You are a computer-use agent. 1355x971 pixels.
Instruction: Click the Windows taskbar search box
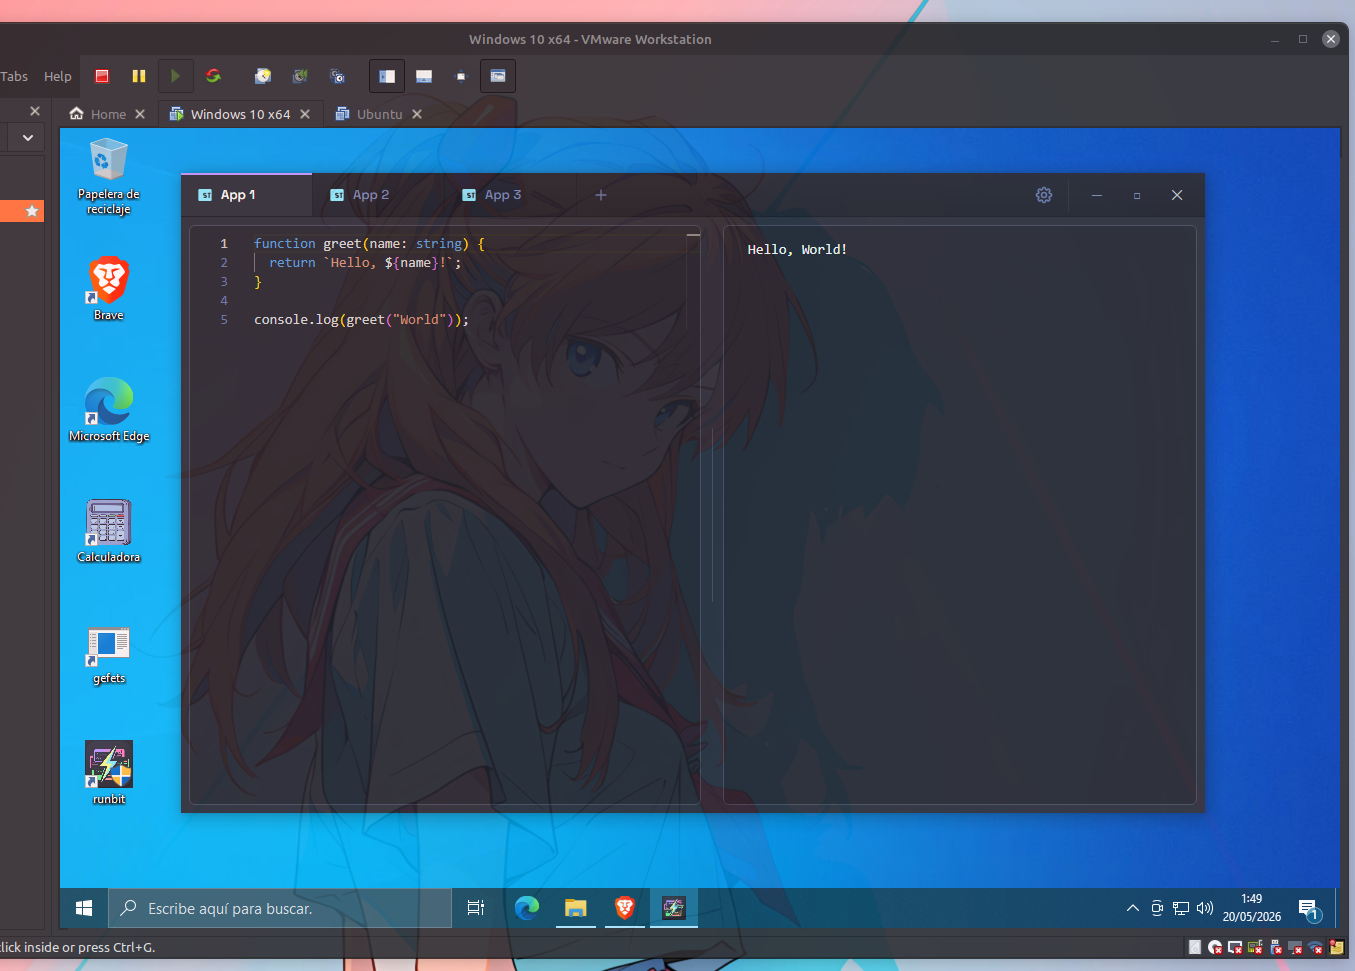pyautogui.click(x=280, y=908)
